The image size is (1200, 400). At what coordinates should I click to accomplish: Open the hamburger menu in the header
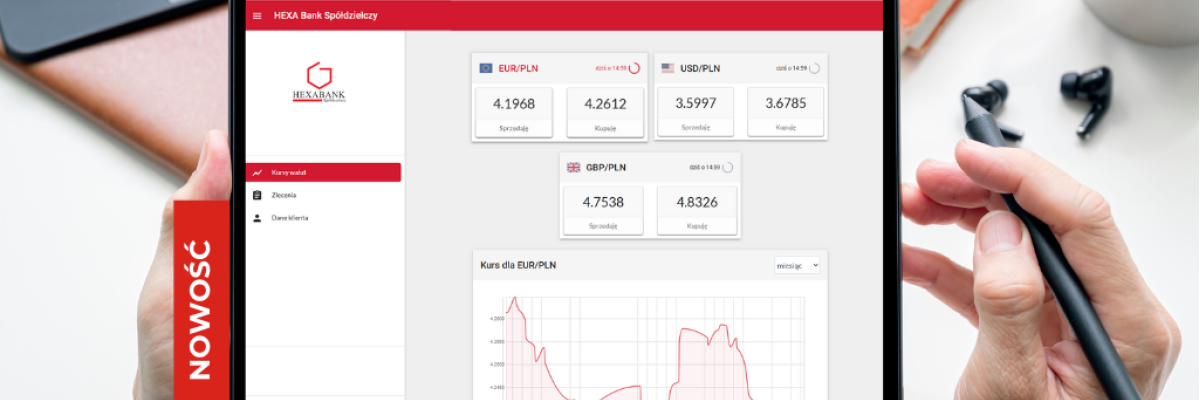pyautogui.click(x=257, y=16)
